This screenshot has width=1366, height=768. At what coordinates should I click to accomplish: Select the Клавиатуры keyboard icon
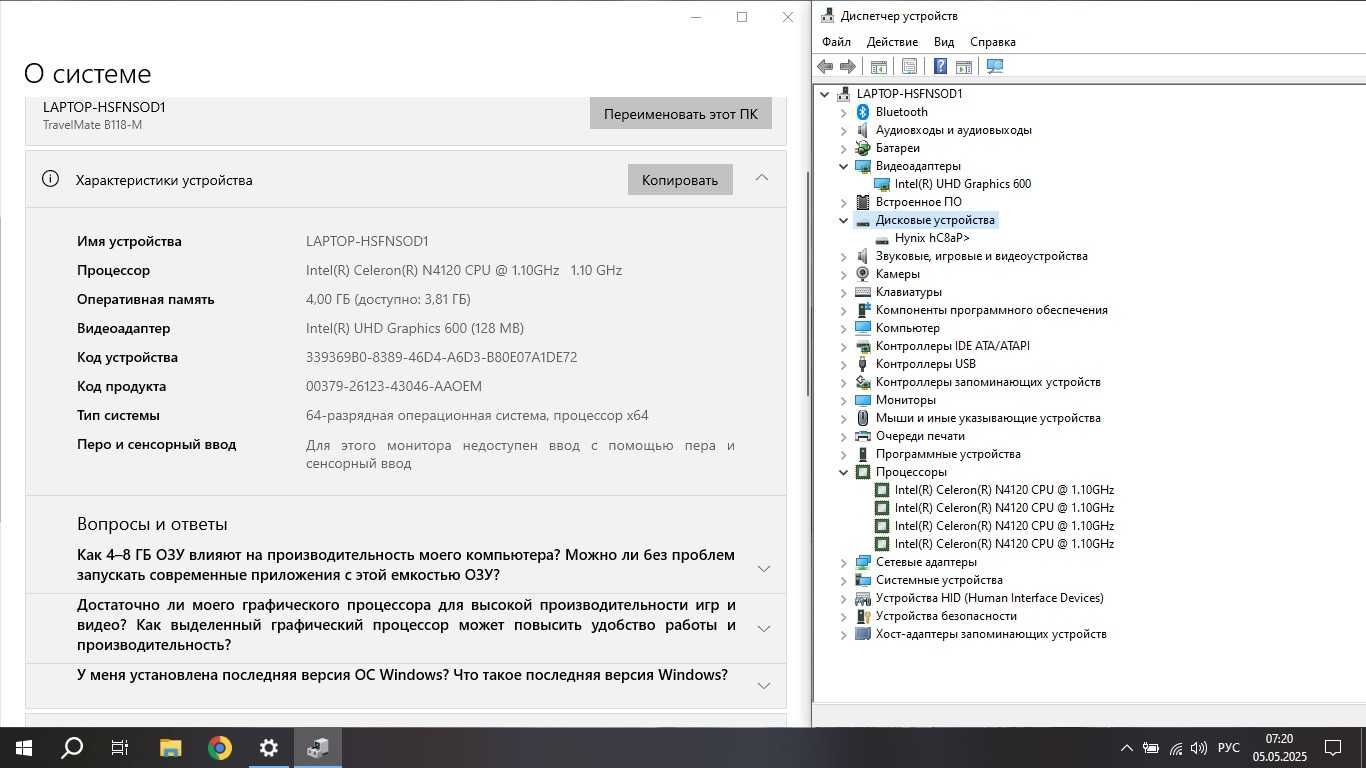(863, 292)
